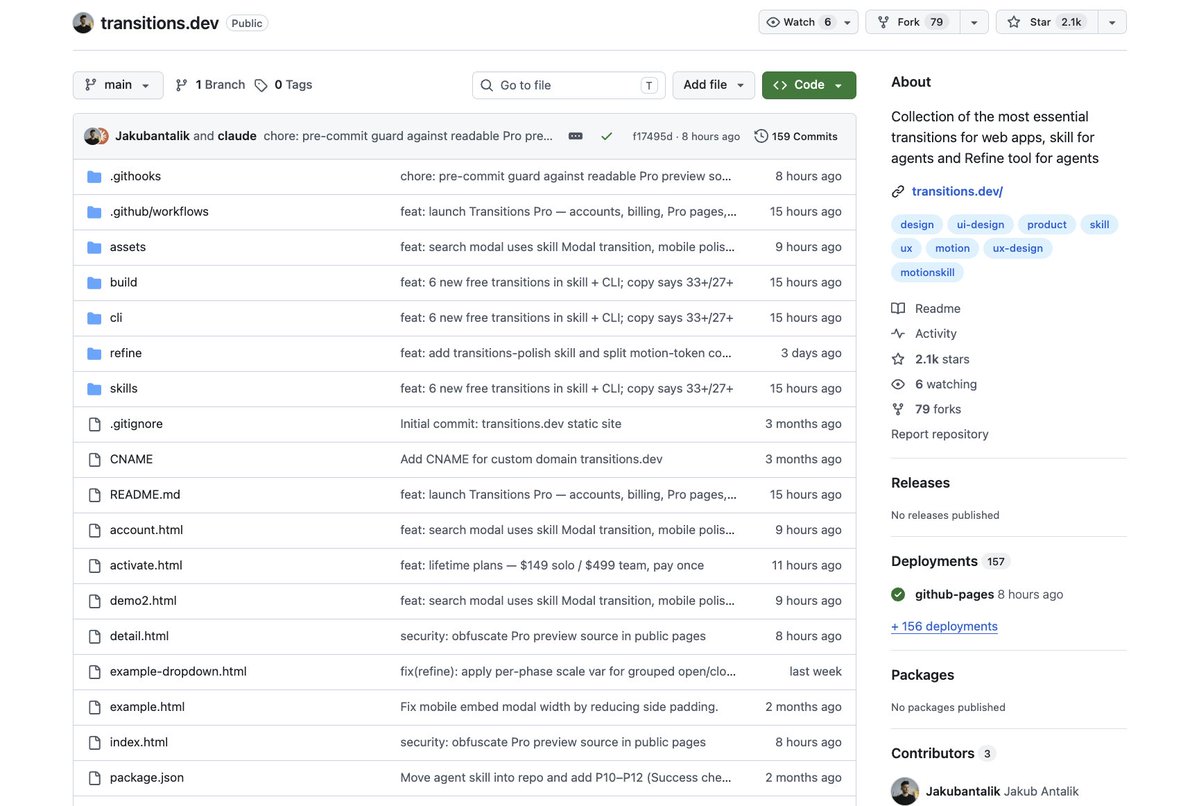Click the tag icon next to 0 Tags
This screenshot has width=1199, height=806.
point(261,85)
